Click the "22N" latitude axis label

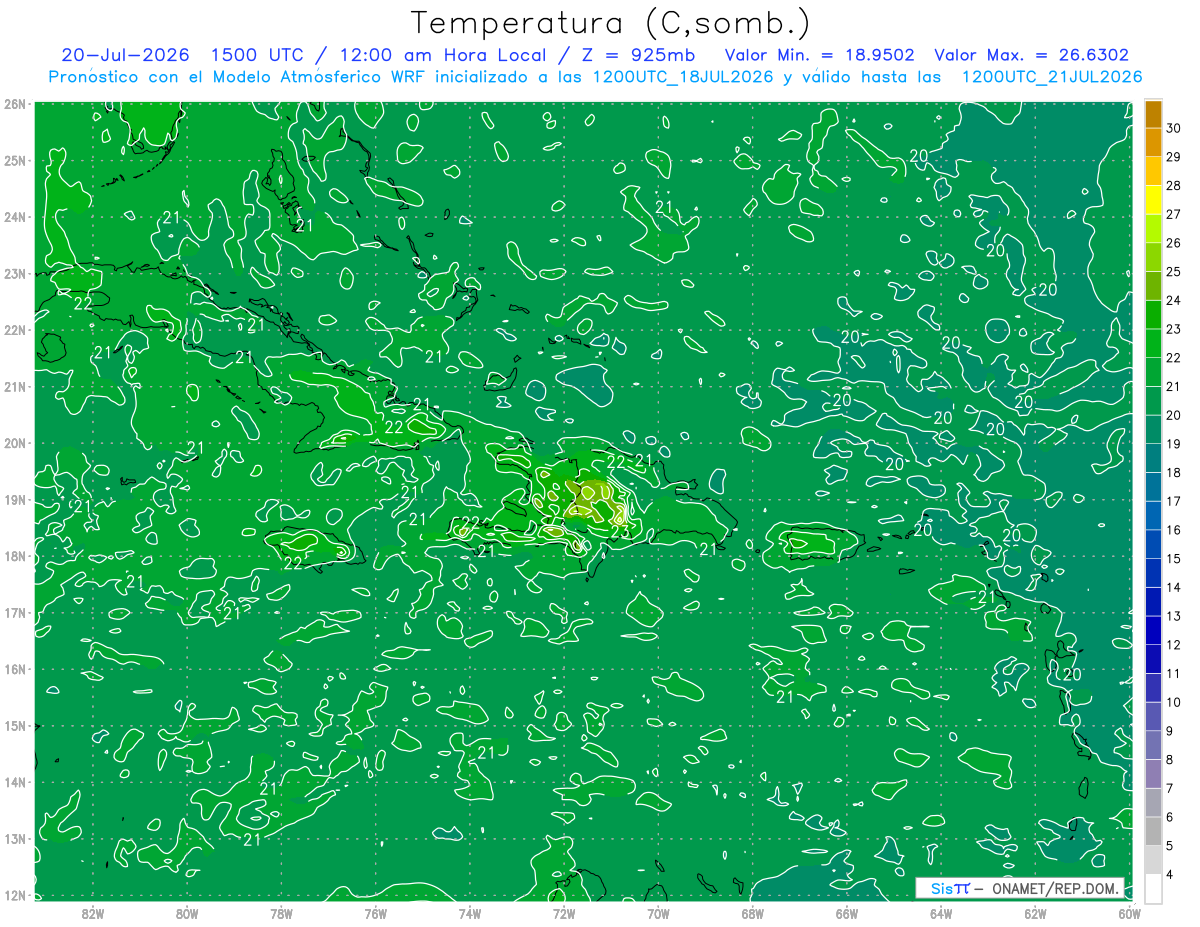coord(14,329)
